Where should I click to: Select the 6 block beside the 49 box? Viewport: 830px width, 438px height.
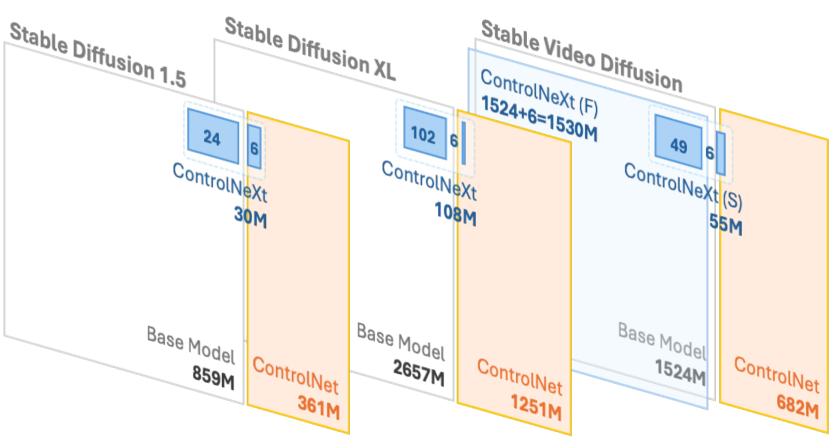(709, 152)
